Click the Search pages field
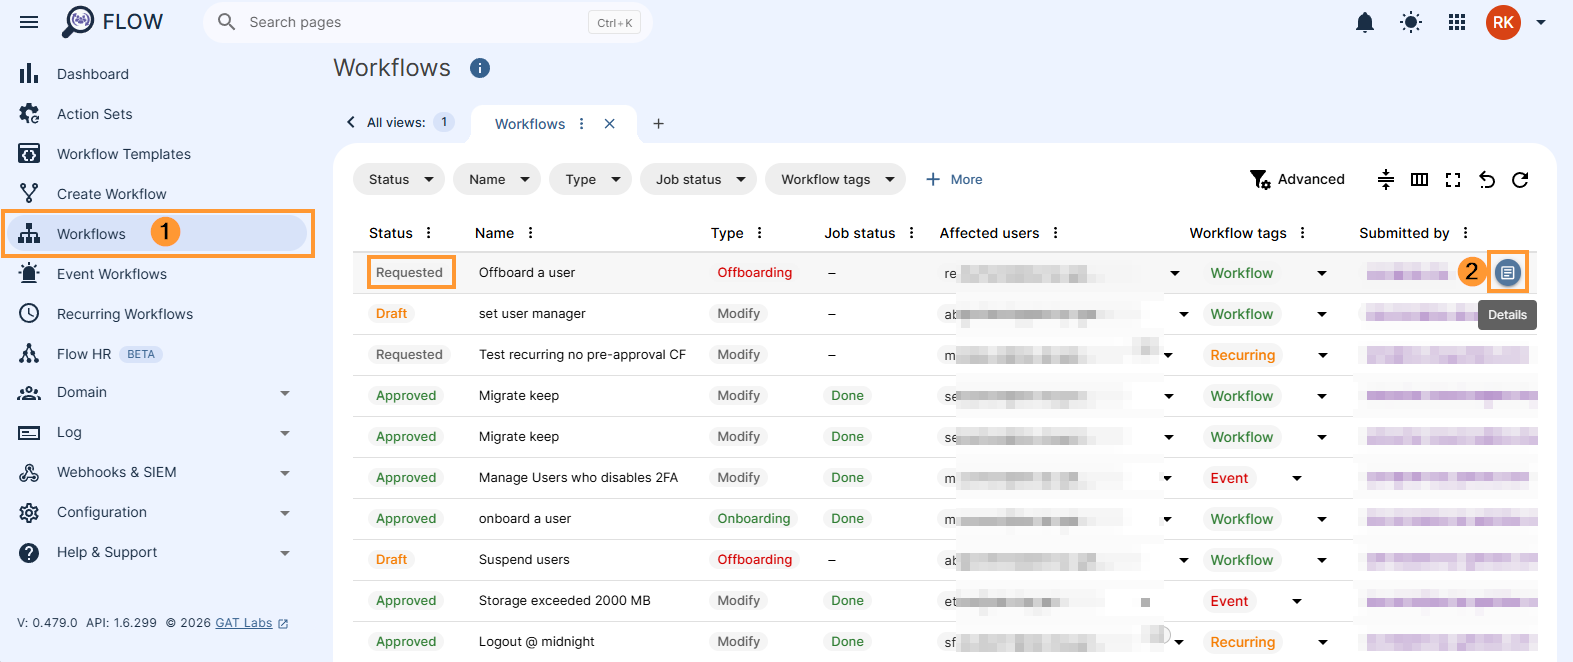The width and height of the screenshot is (1573, 662). pyautogui.click(x=428, y=22)
